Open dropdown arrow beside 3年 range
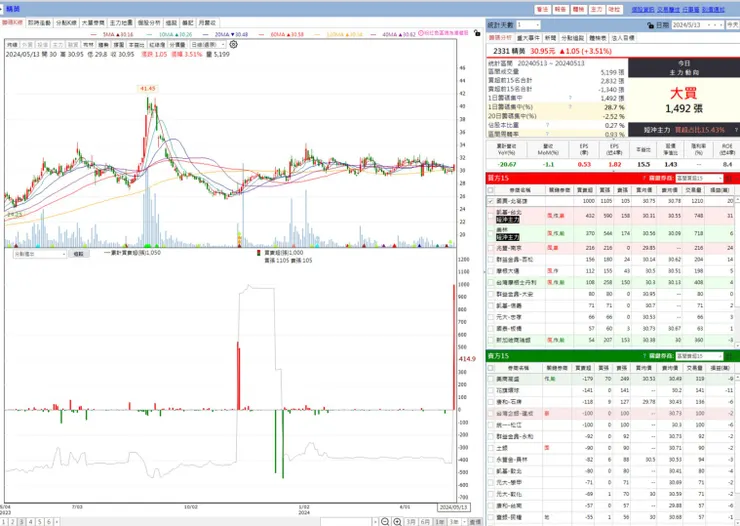This screenshot has height=526, width=740. 464,522
